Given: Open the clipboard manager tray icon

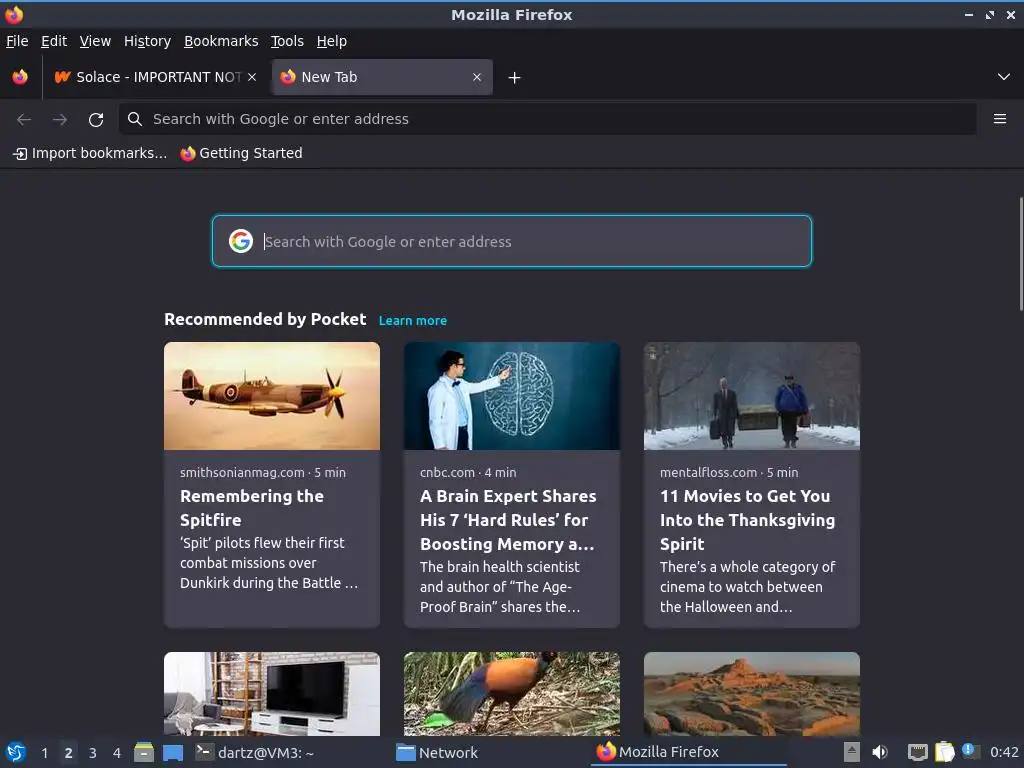Looking at the screenshot, I should (x=945, y=752).
